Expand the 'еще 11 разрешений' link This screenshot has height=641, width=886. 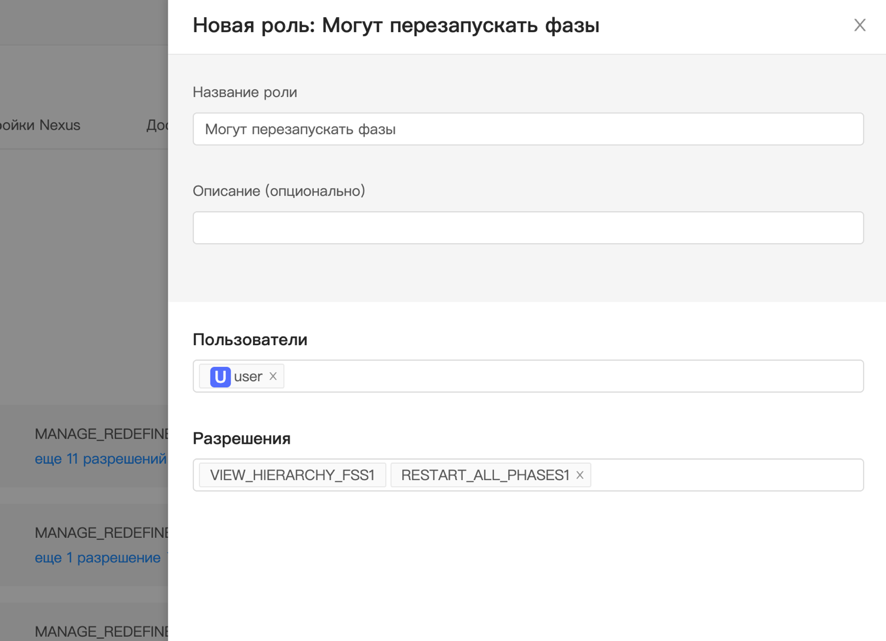click(x=100, y=459)
